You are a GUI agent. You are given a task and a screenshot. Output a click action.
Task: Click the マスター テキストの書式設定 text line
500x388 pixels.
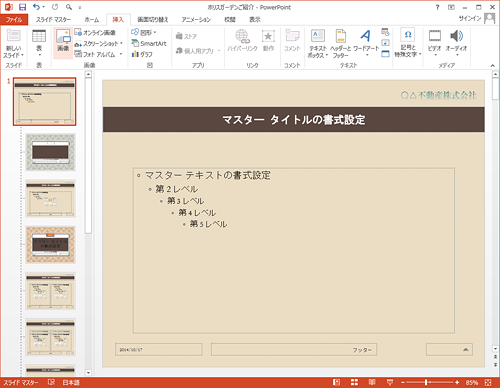[208, 175]
